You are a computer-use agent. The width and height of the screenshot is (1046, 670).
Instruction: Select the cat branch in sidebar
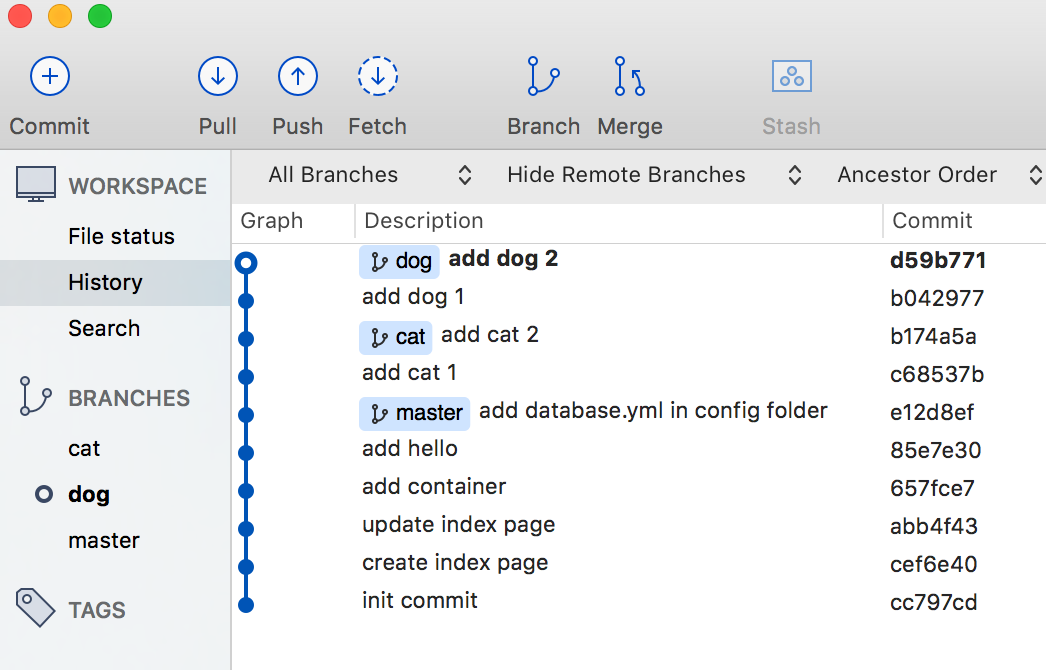click(x=84, y=448)
